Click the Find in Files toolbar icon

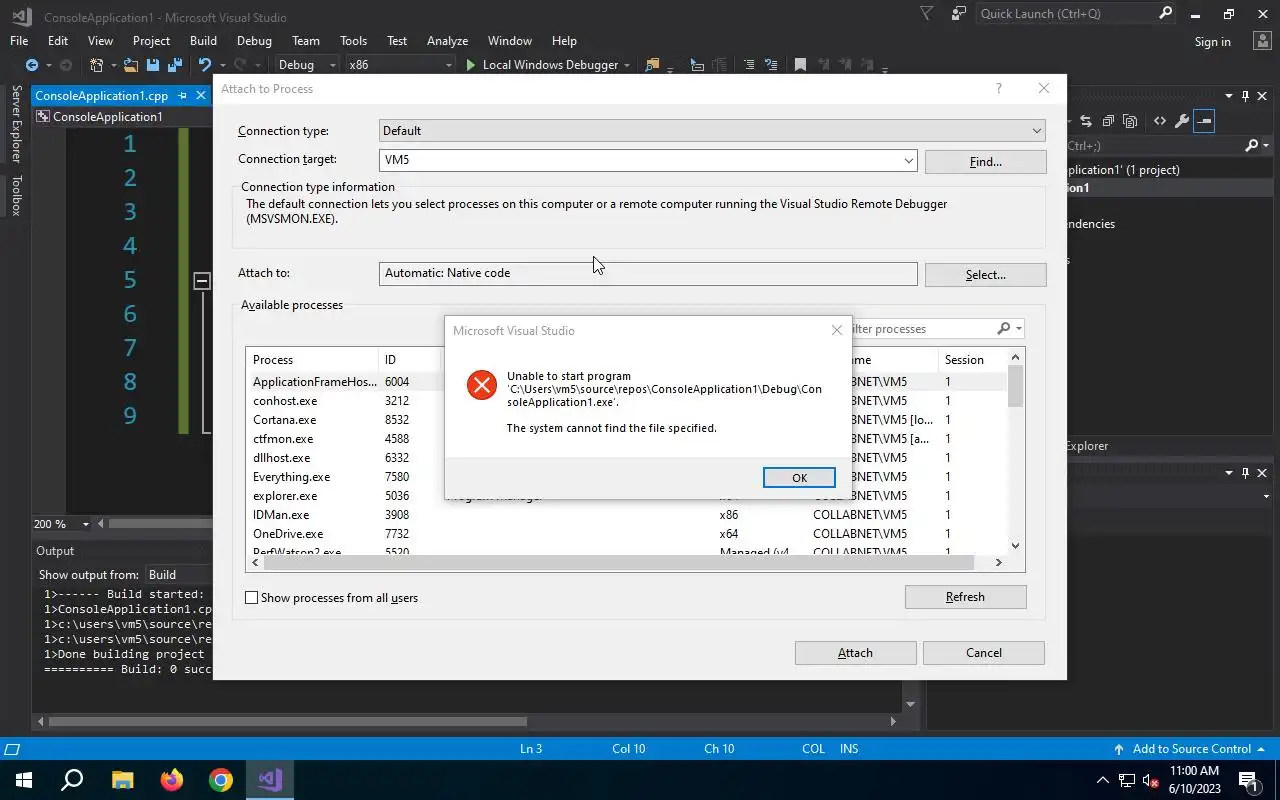[x=653, y=65]
